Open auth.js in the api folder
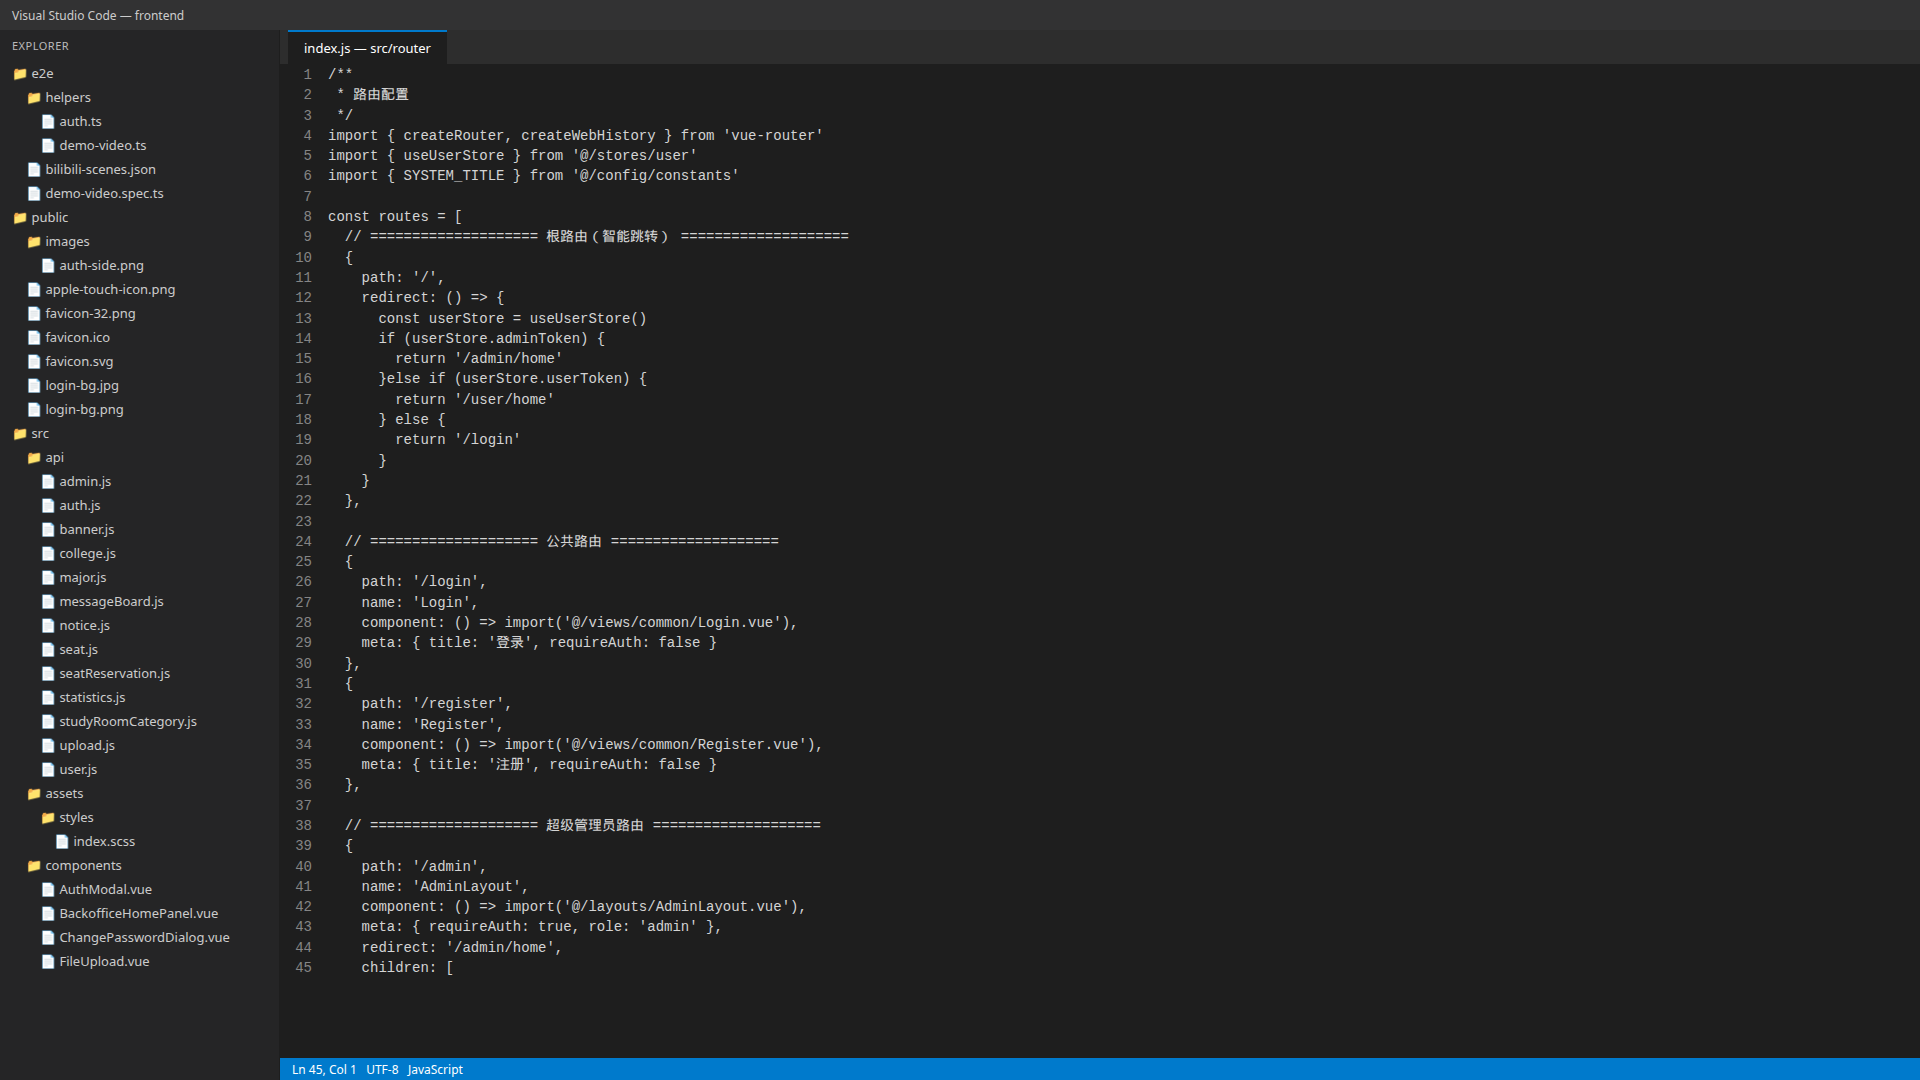 139,506
